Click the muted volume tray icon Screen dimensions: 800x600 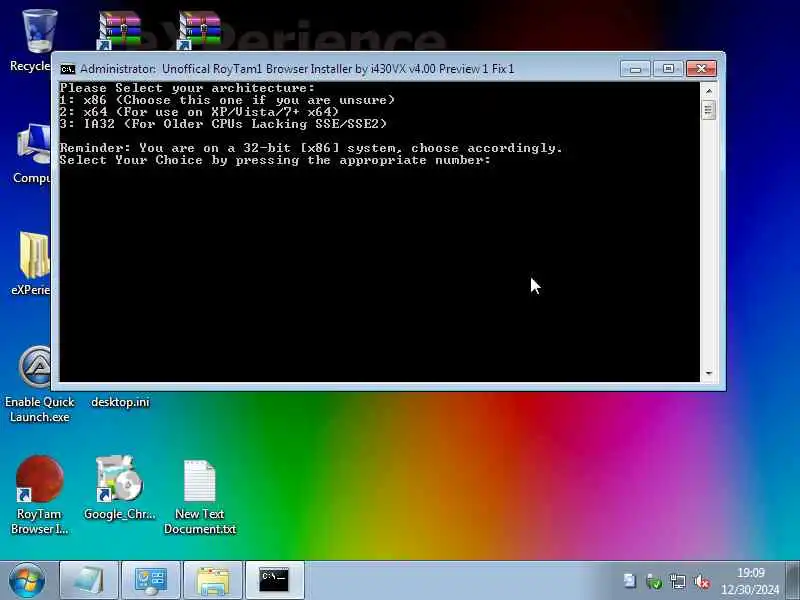coord(702,581)
